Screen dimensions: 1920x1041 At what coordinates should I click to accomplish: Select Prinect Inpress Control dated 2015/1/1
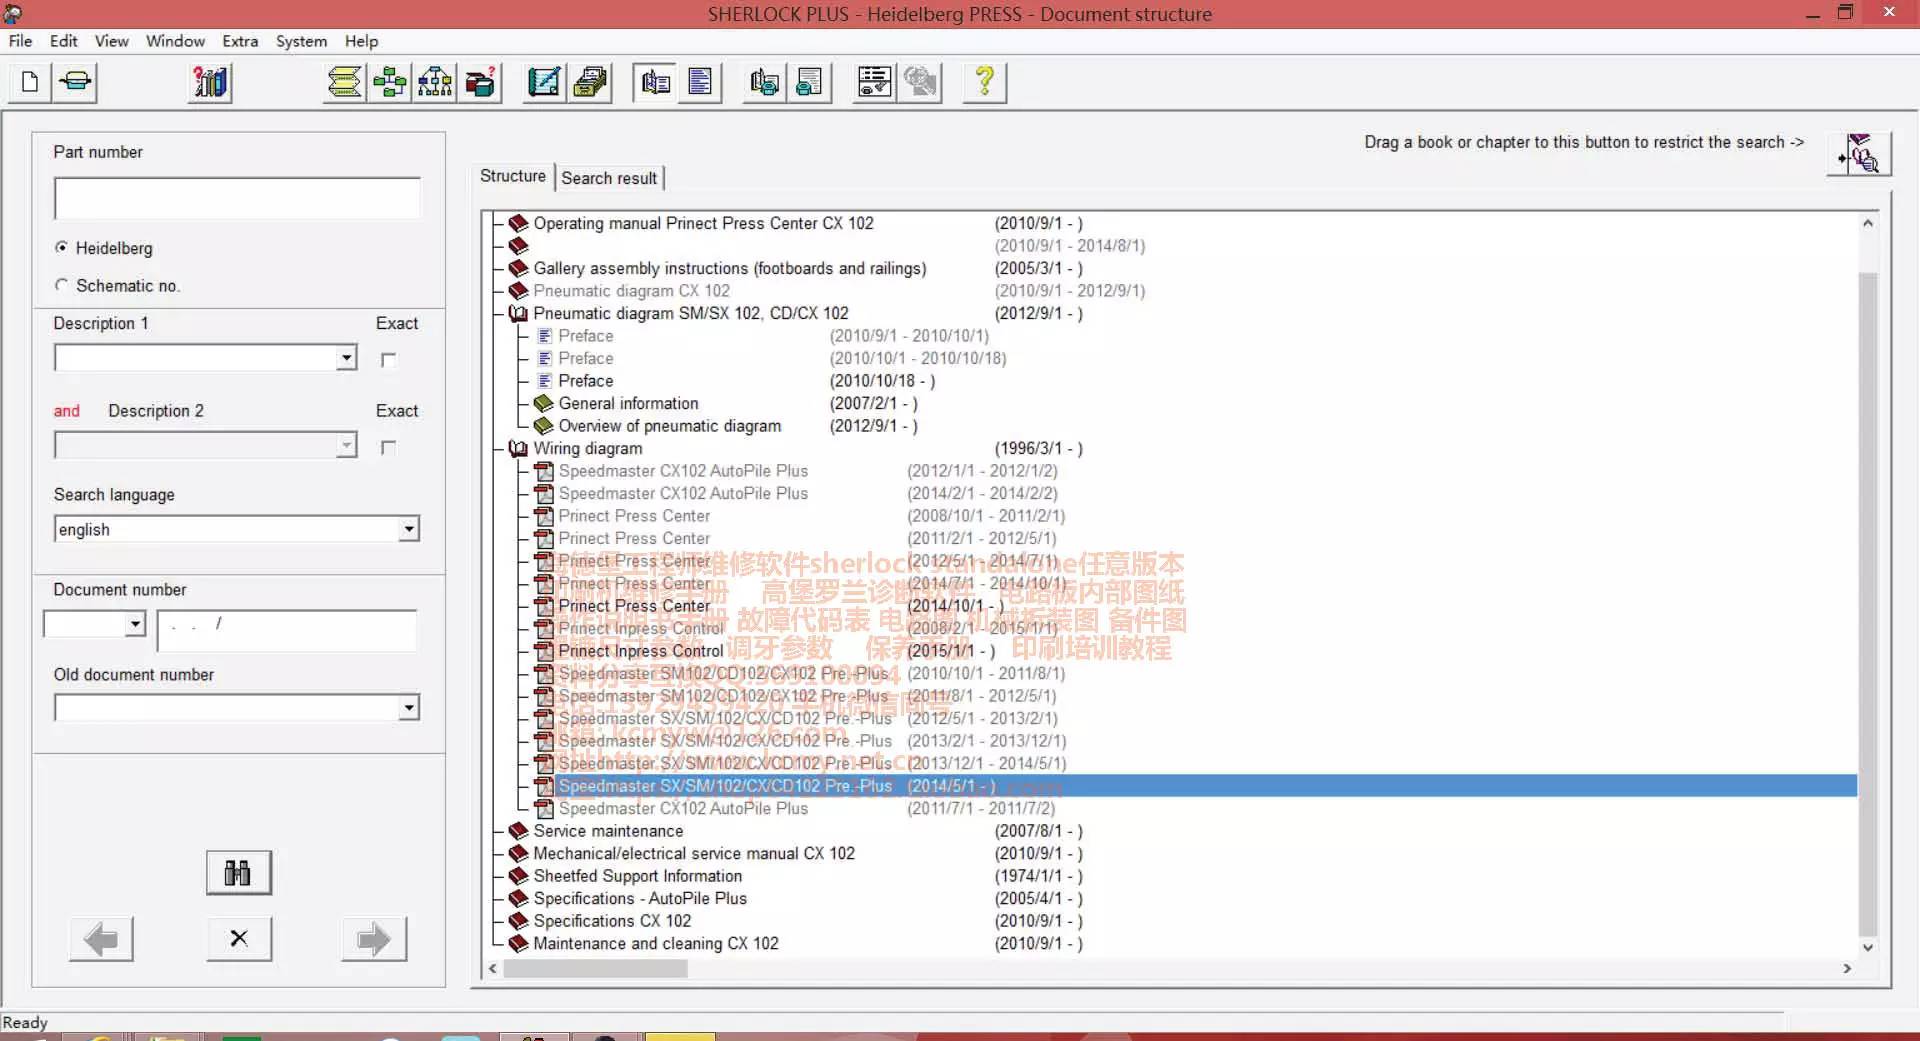coord(640,651)
